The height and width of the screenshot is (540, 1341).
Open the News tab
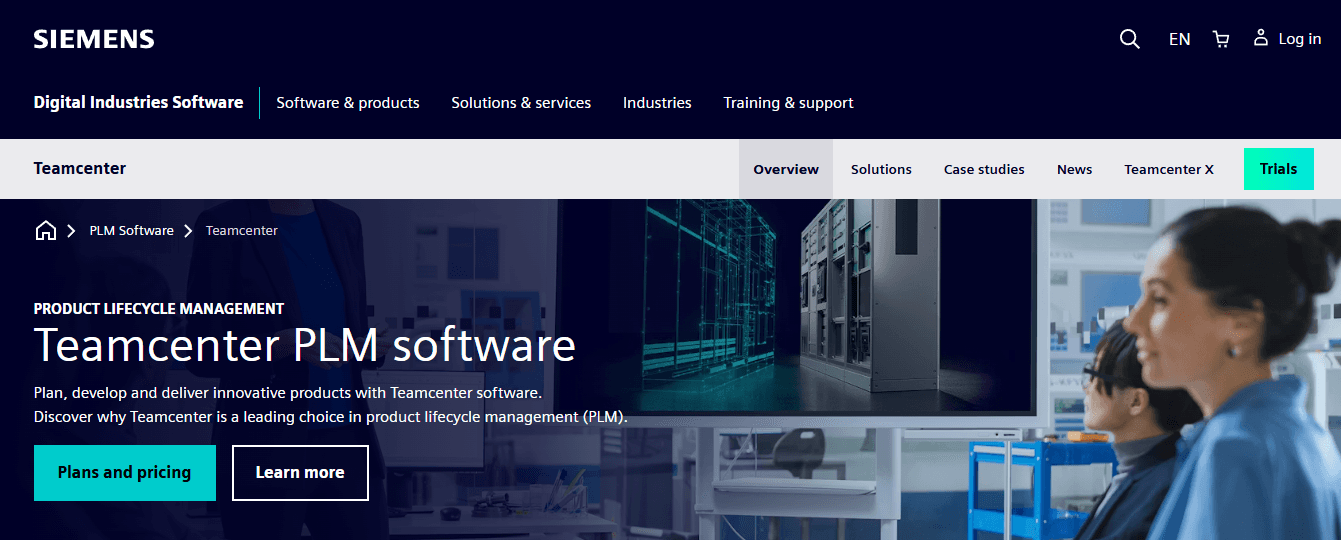tap(1075, 169)
